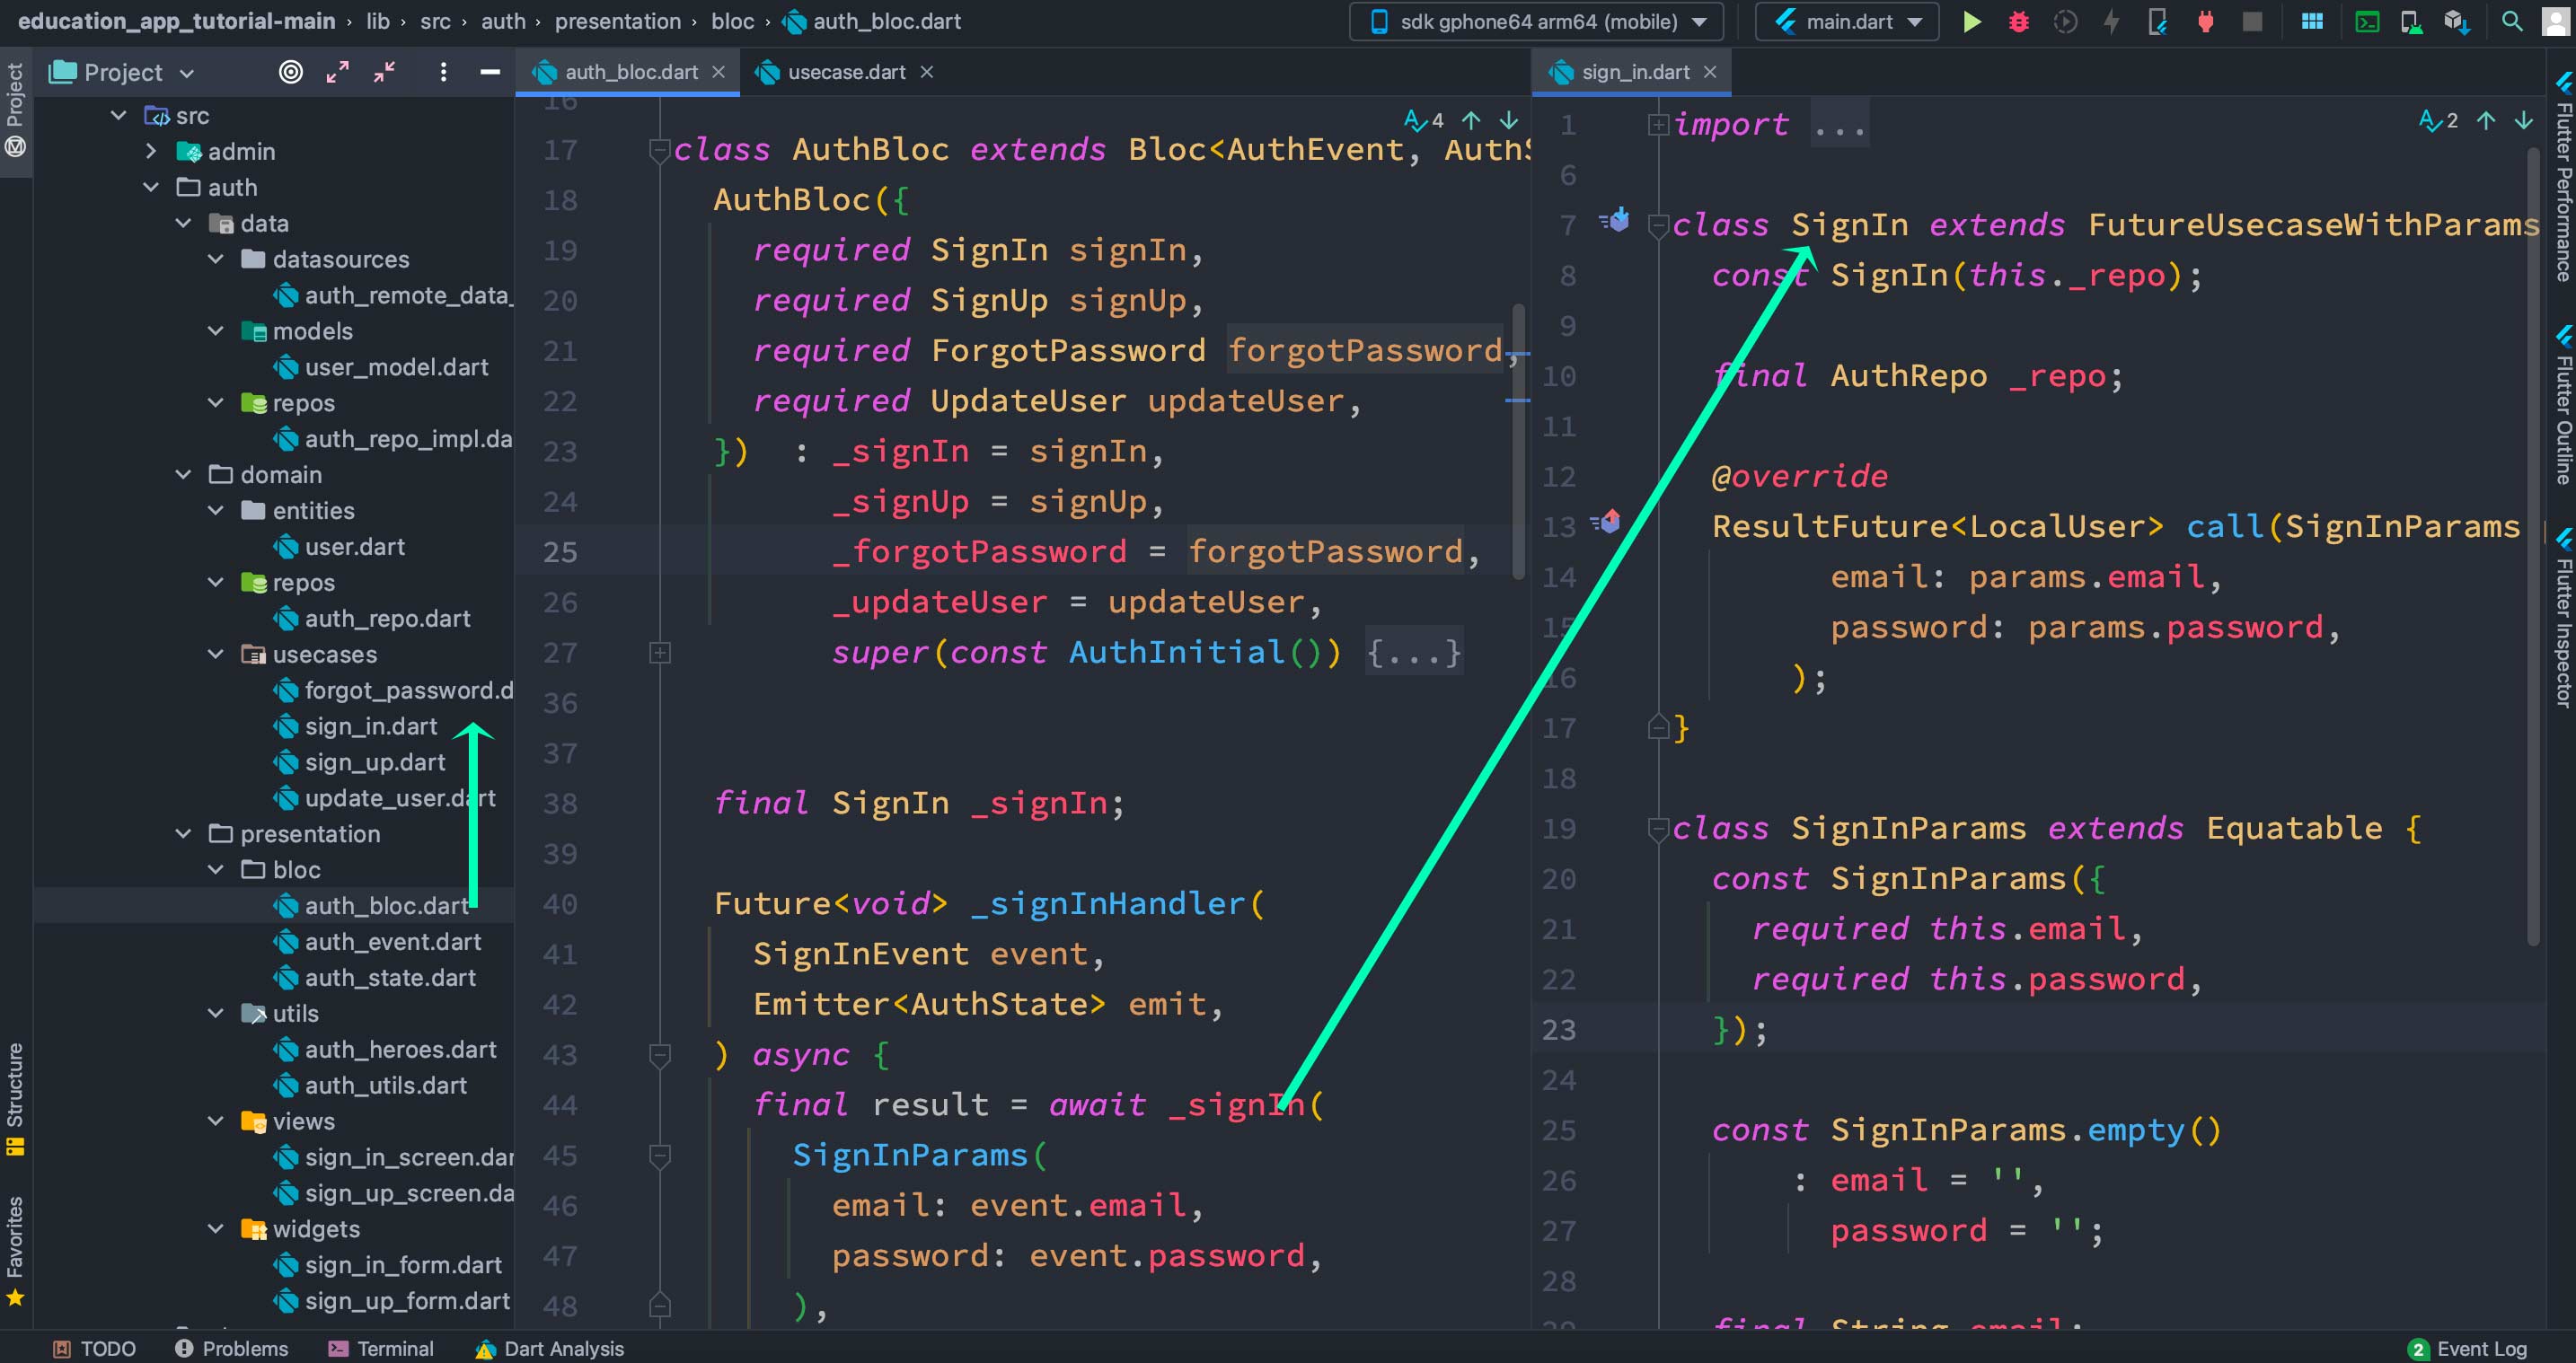Fold the AuthBloc class at line 17
Image resolution: width=2576 pixels, height=1363 pixels.
pyautogui.click(x=660, y=151)
